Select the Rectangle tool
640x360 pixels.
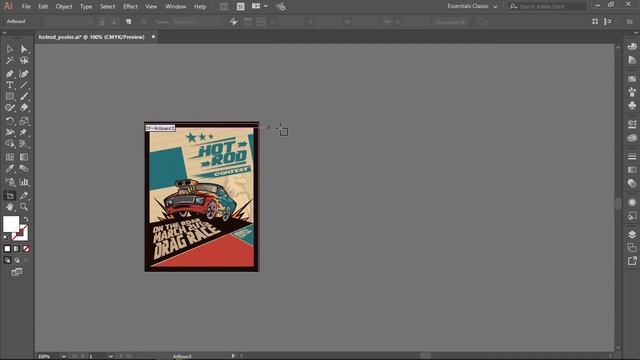pos(10,96)
